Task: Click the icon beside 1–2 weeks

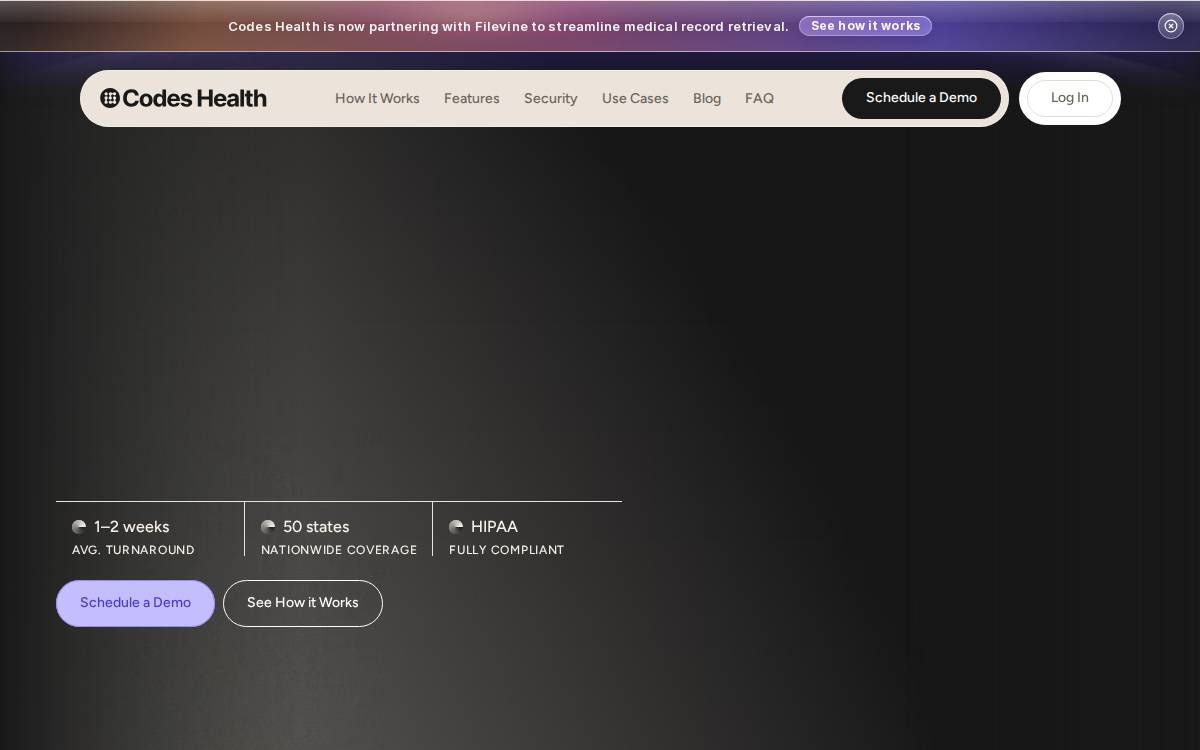Action: tap(79, 527)
